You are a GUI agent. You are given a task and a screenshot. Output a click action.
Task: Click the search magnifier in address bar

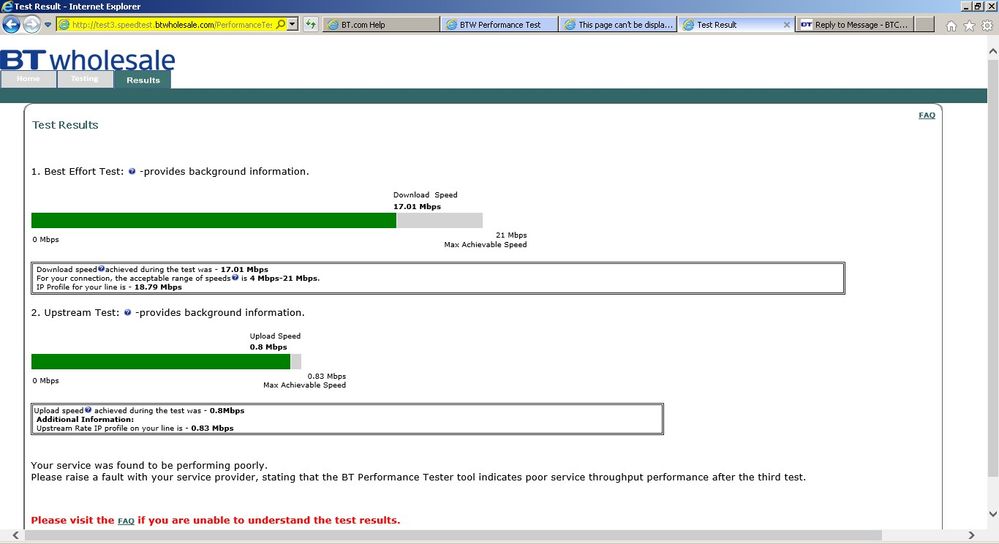point(281,24)
